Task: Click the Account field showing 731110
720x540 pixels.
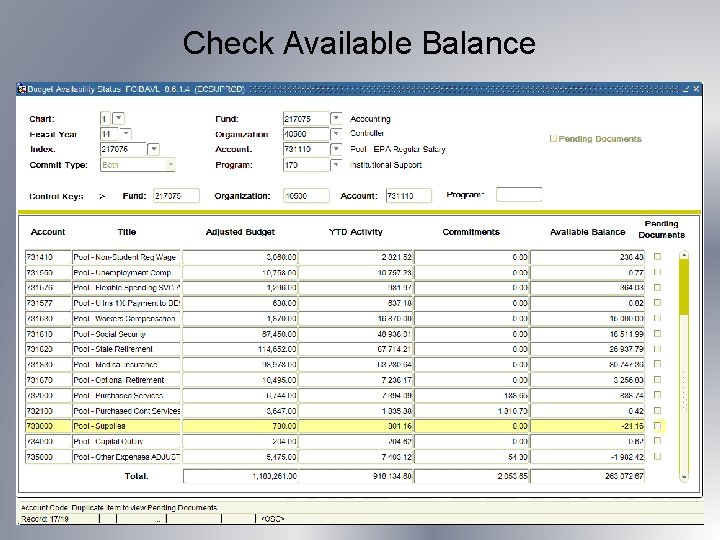Action: (306, 149)
